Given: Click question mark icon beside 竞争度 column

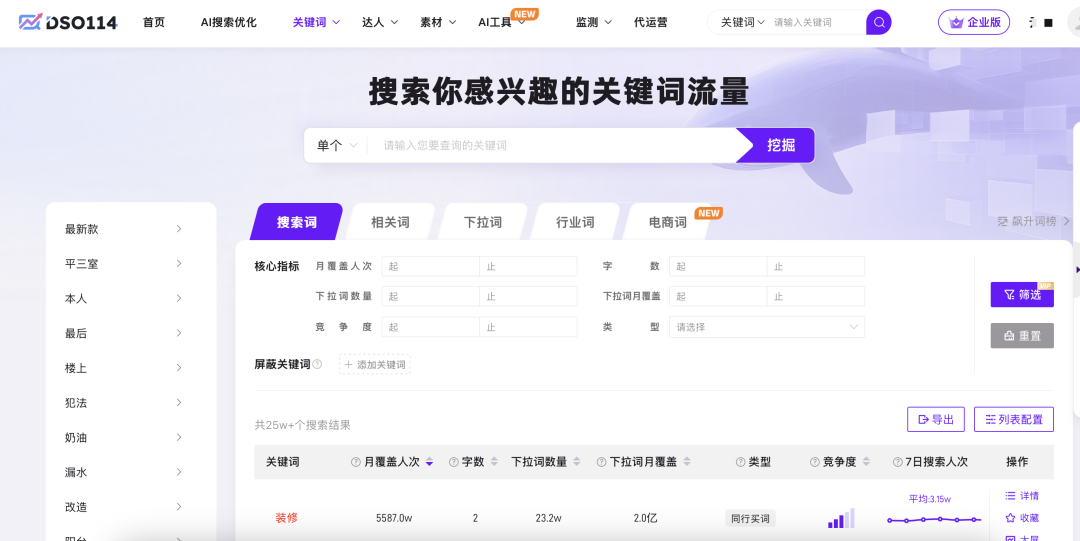Looking at the screenshot, I should pos(815,462).
